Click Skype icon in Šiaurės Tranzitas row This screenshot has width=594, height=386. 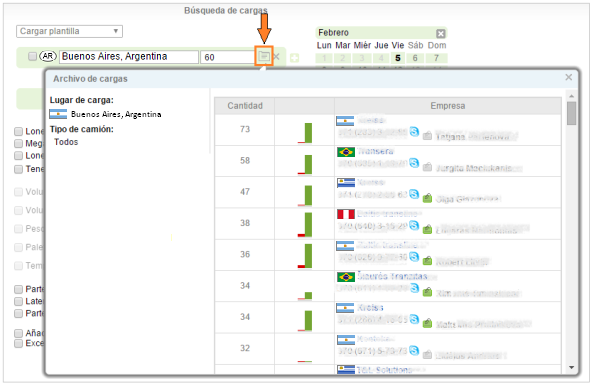(x=414, y=288)
